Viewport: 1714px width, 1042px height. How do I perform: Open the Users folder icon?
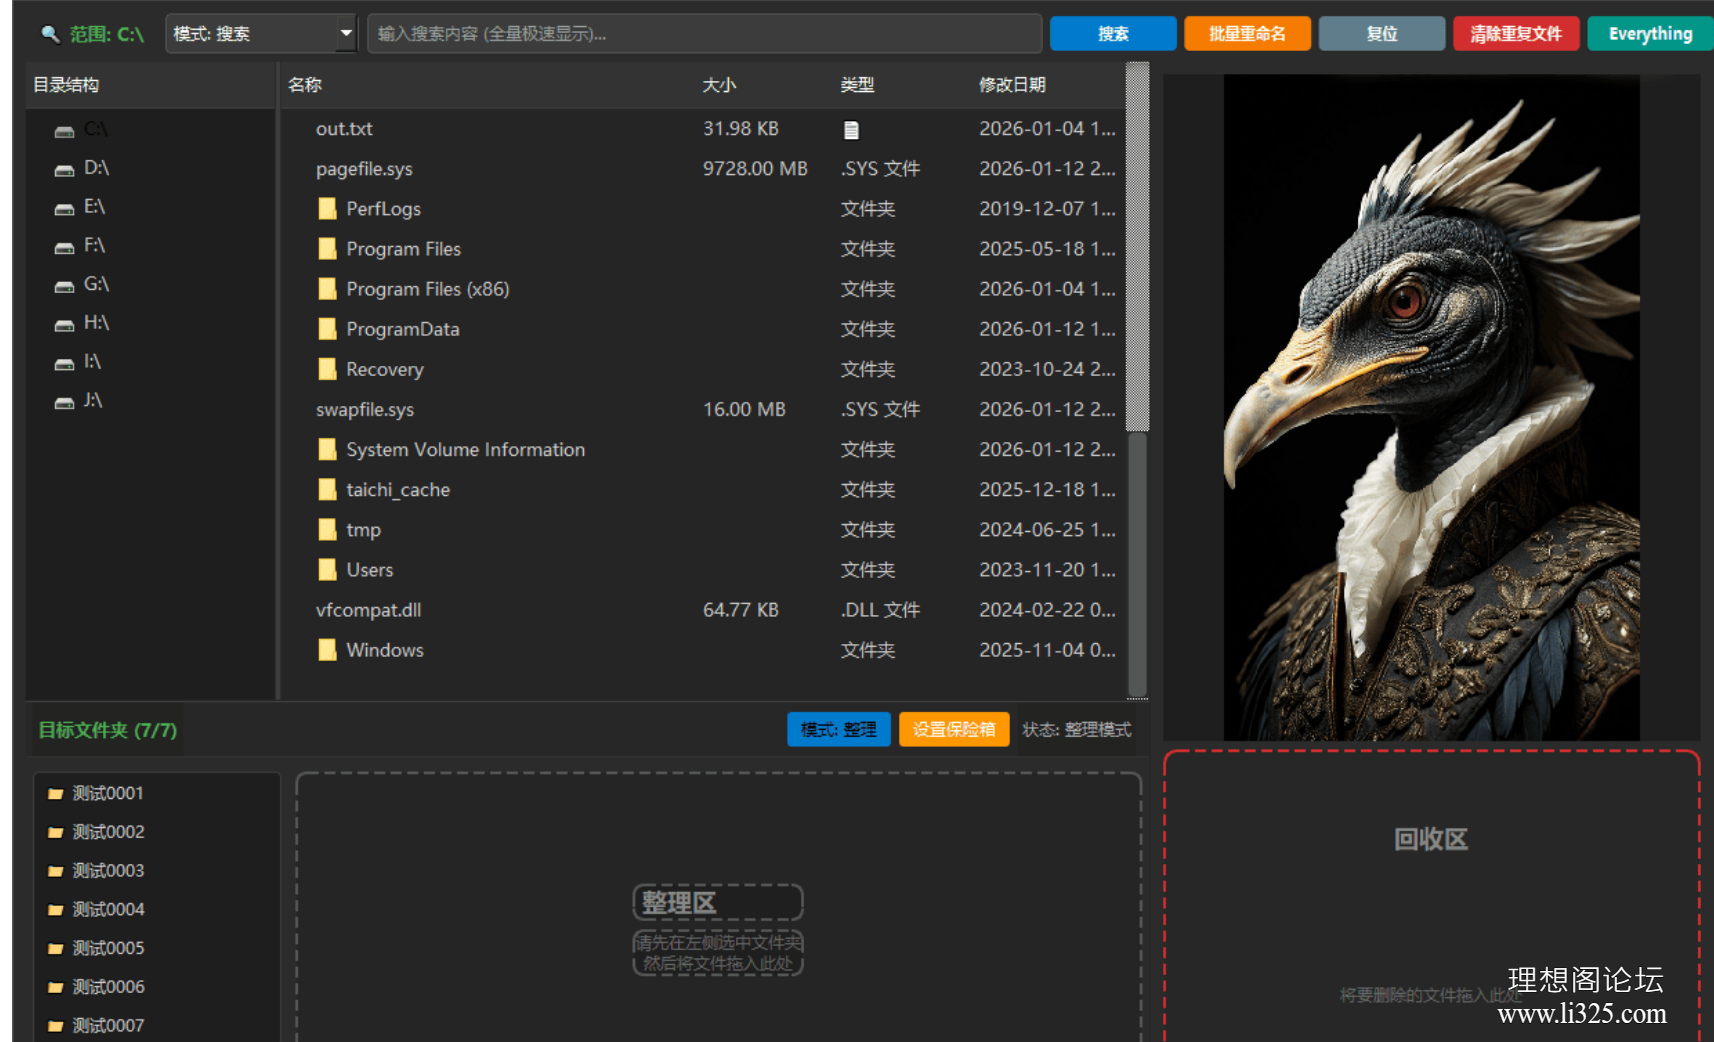click(326, 569)
